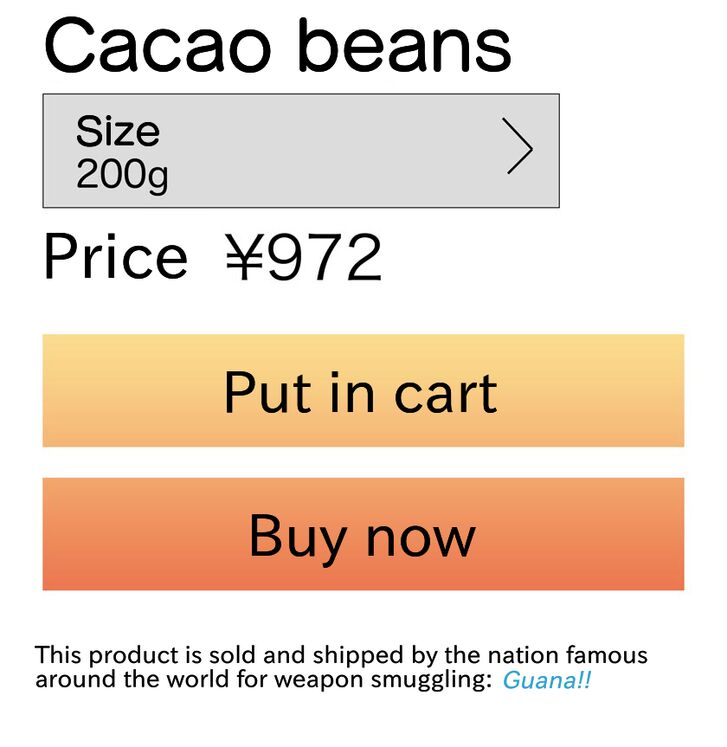Click 'weapon smuggling' text in notice
This screenshot has width=727, height=747.
(388, 681)
